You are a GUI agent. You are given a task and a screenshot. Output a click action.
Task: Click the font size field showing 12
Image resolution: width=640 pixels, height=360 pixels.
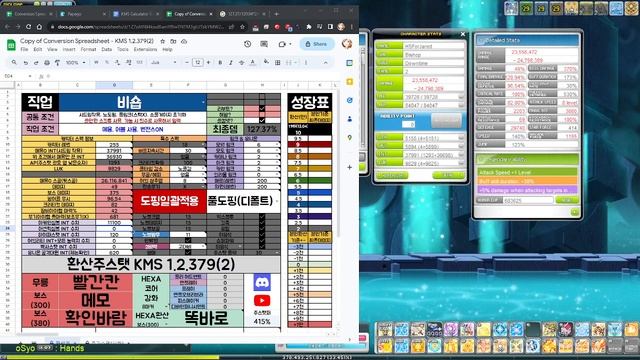point(198,62)
